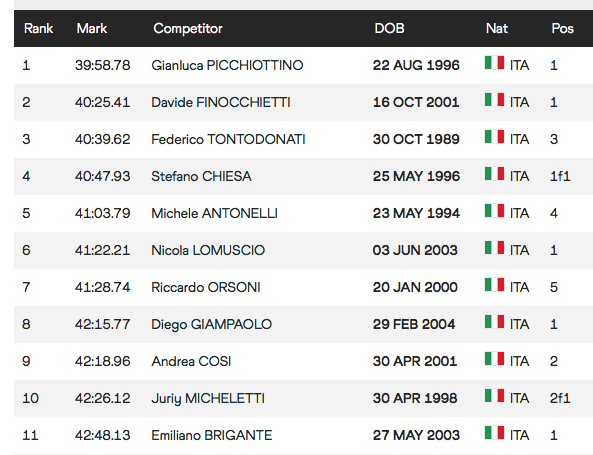
Task: Sort table by the Rank column header
Action: coord(38,28)
